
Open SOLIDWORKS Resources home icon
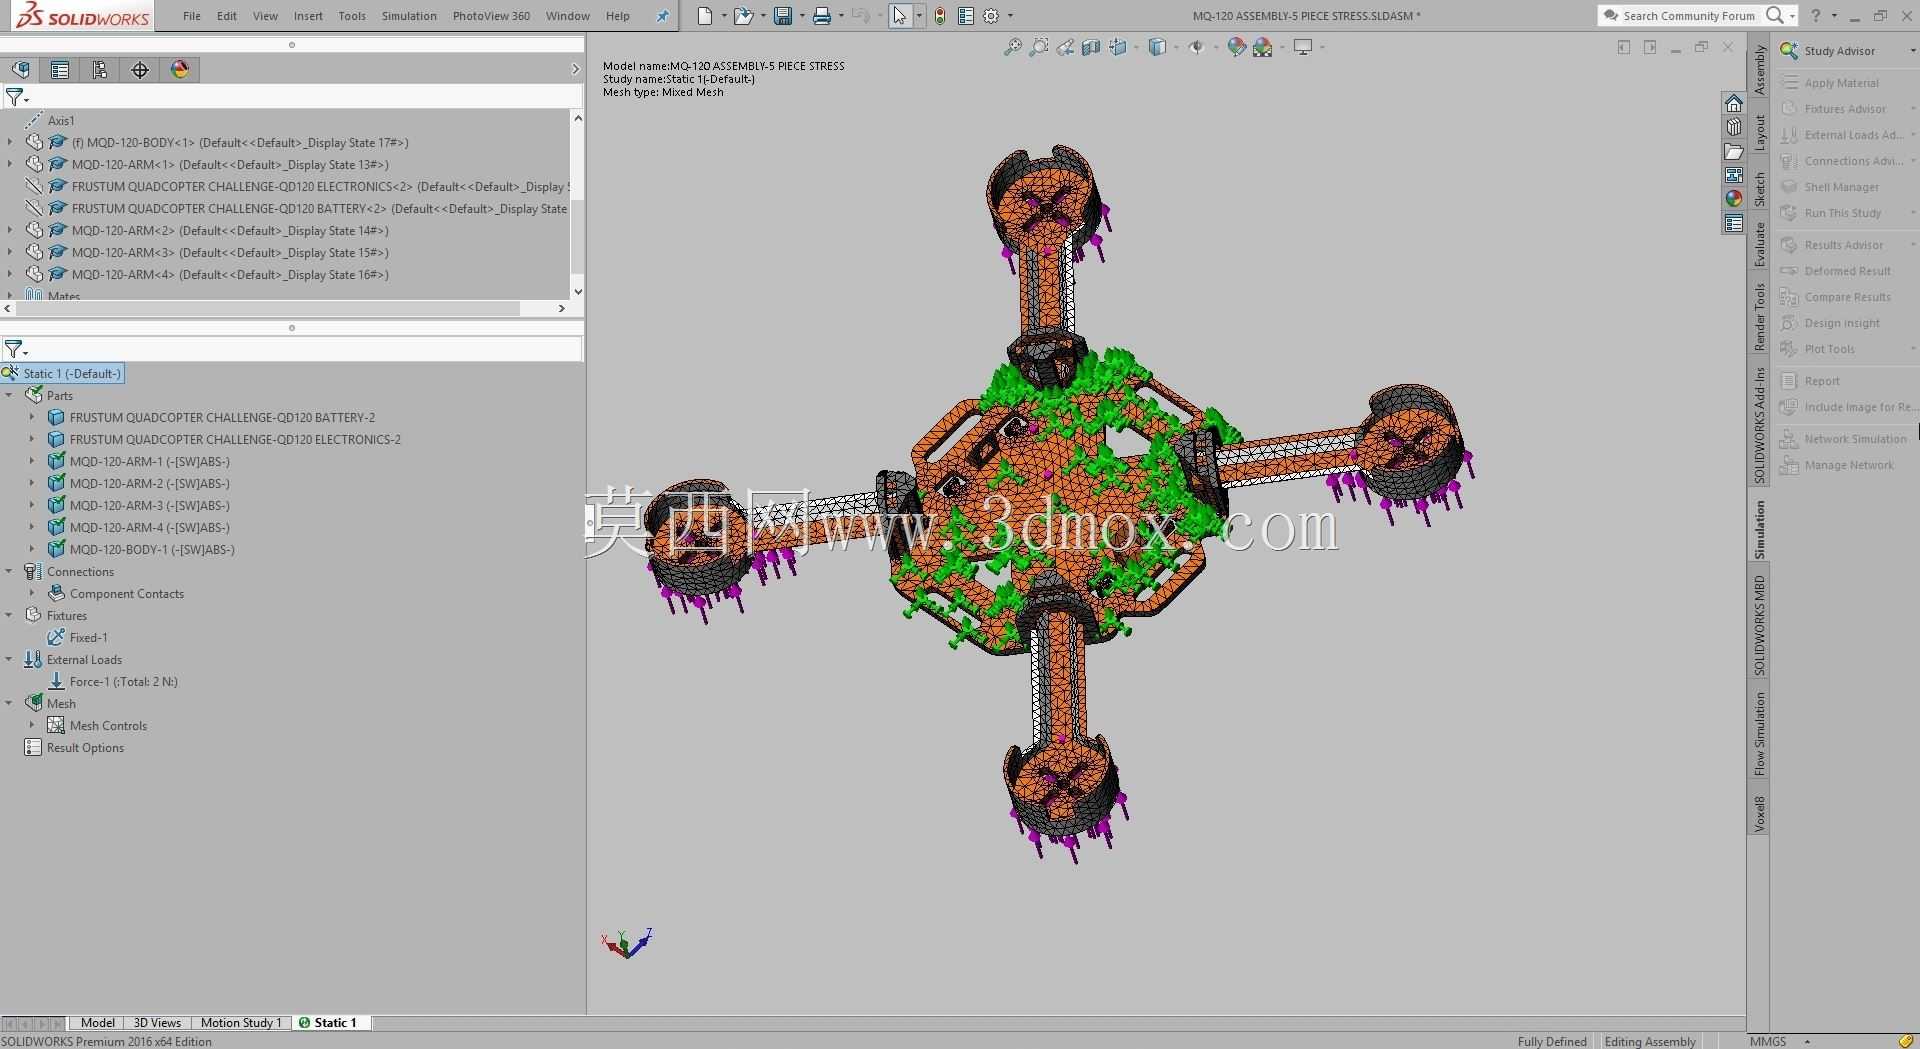[x=1734, y=104]
